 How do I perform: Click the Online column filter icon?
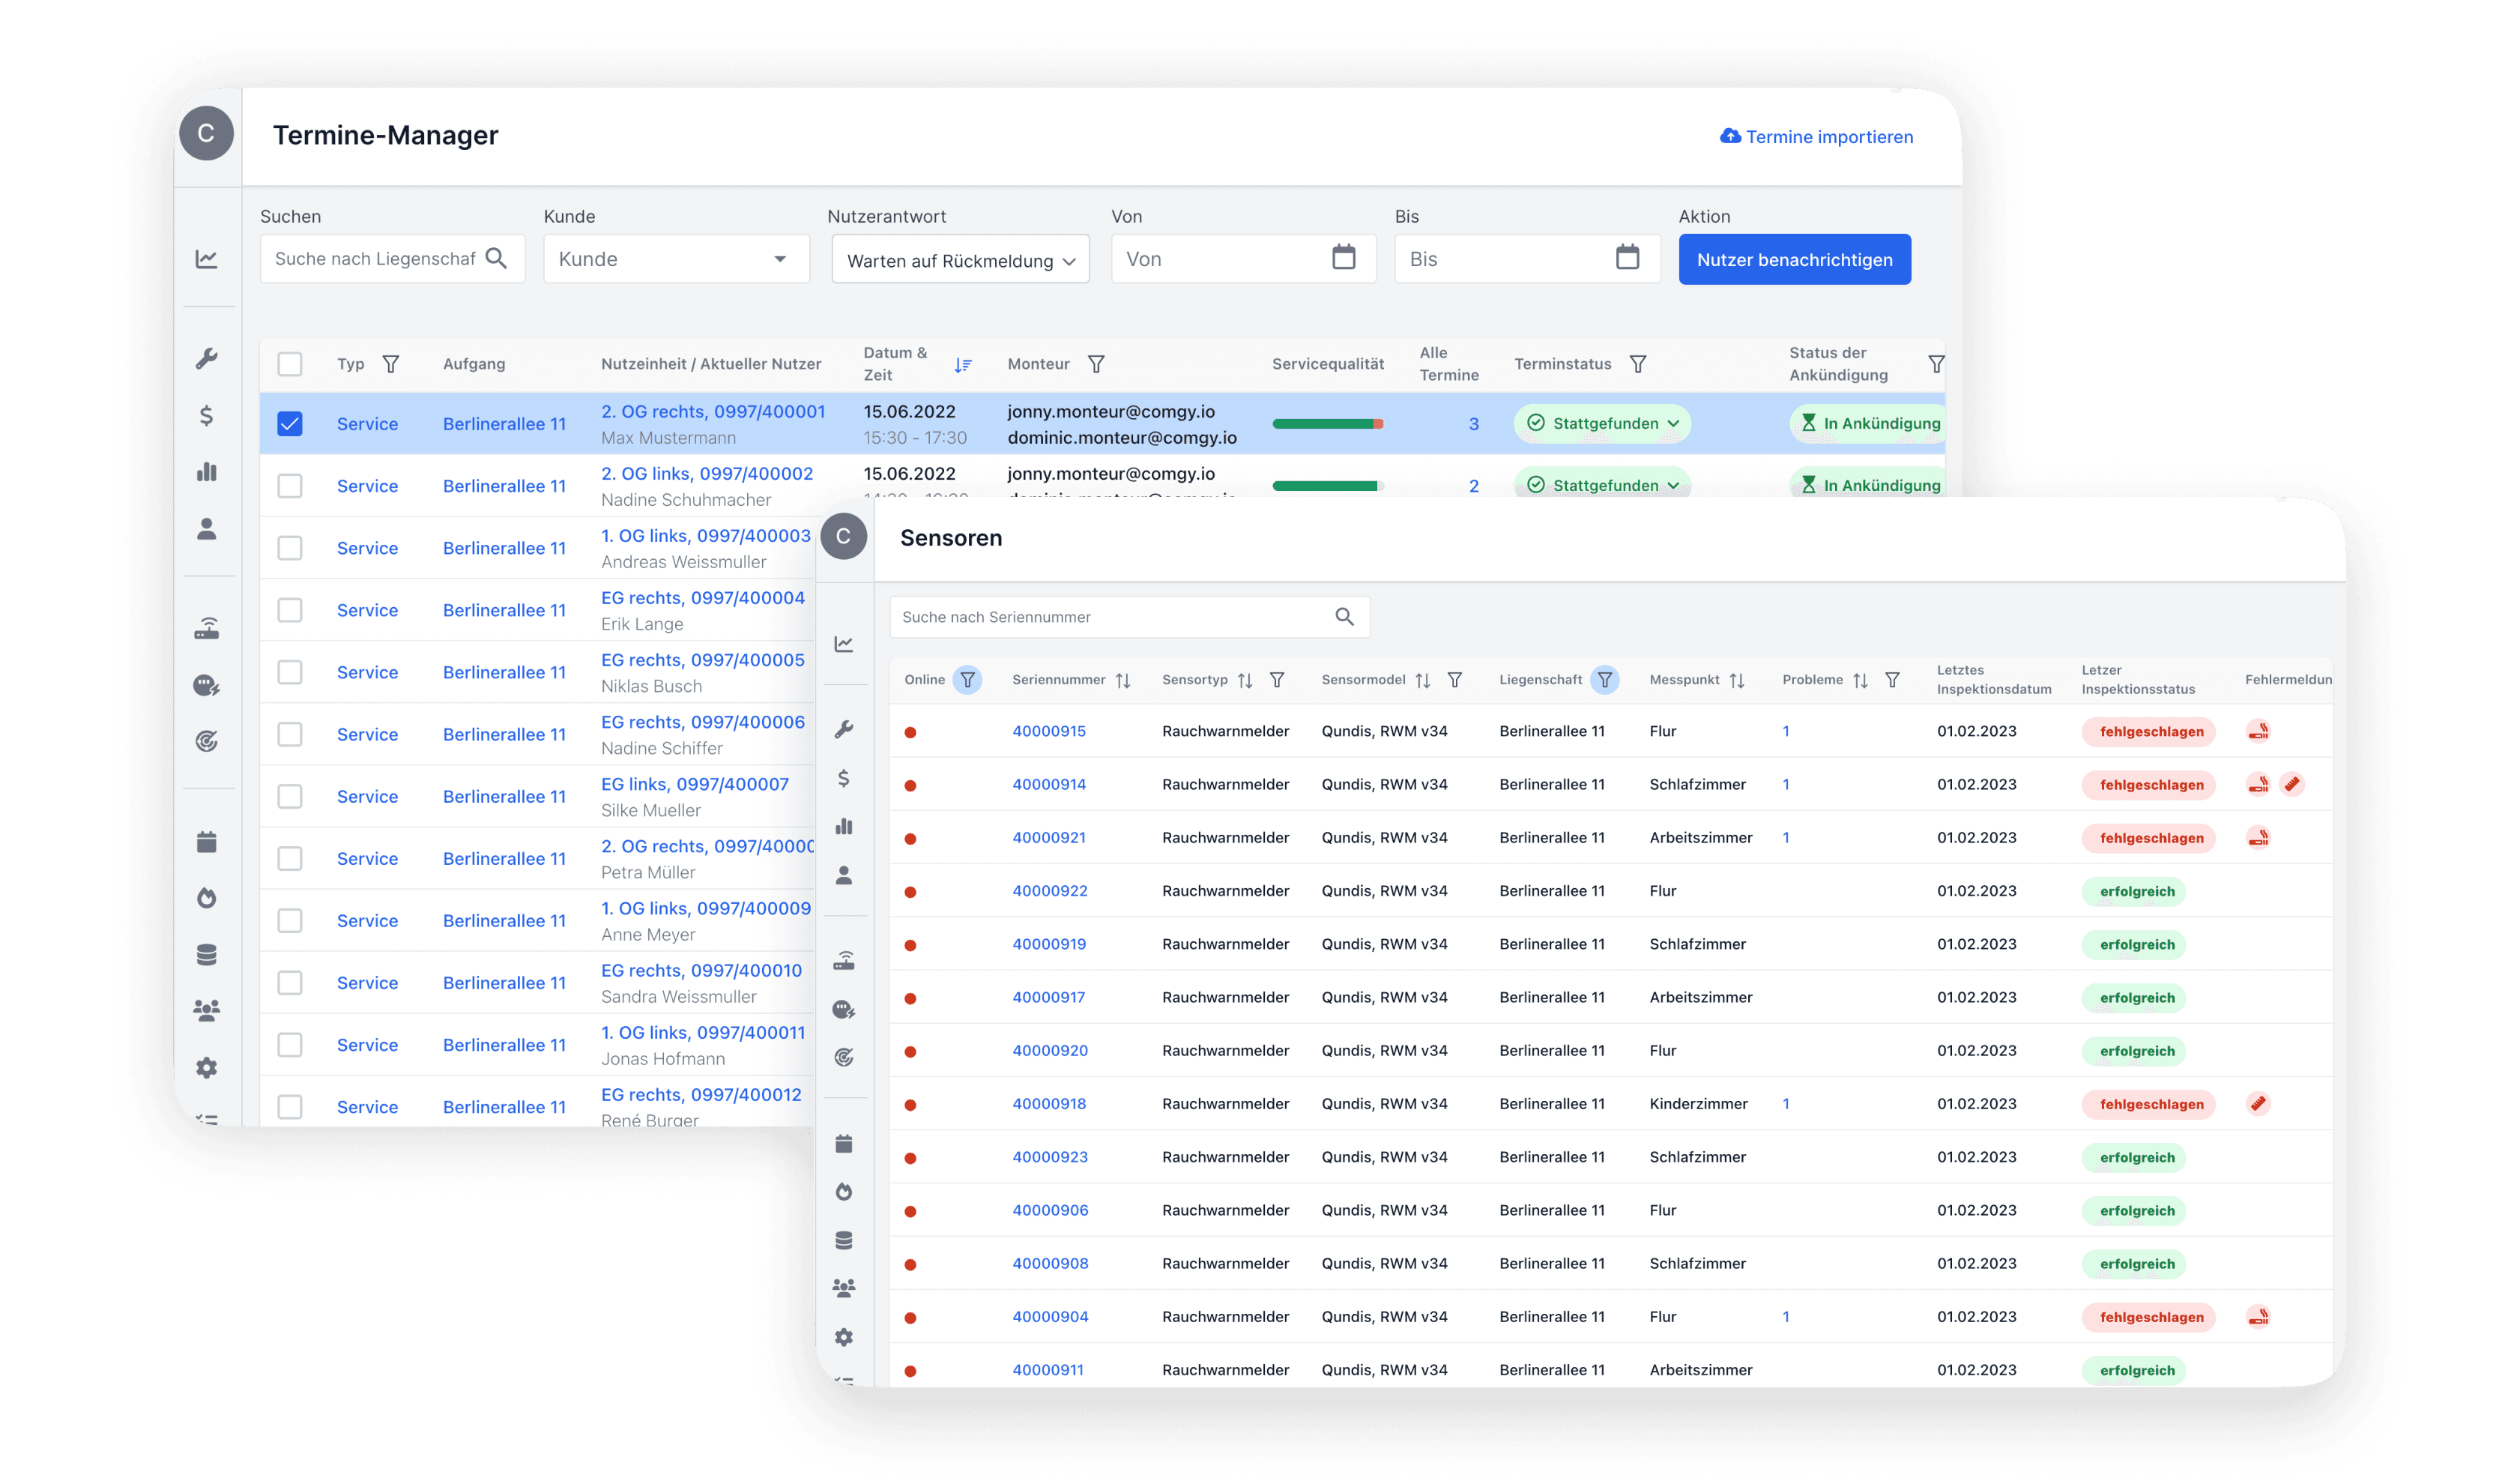(967, 680)
